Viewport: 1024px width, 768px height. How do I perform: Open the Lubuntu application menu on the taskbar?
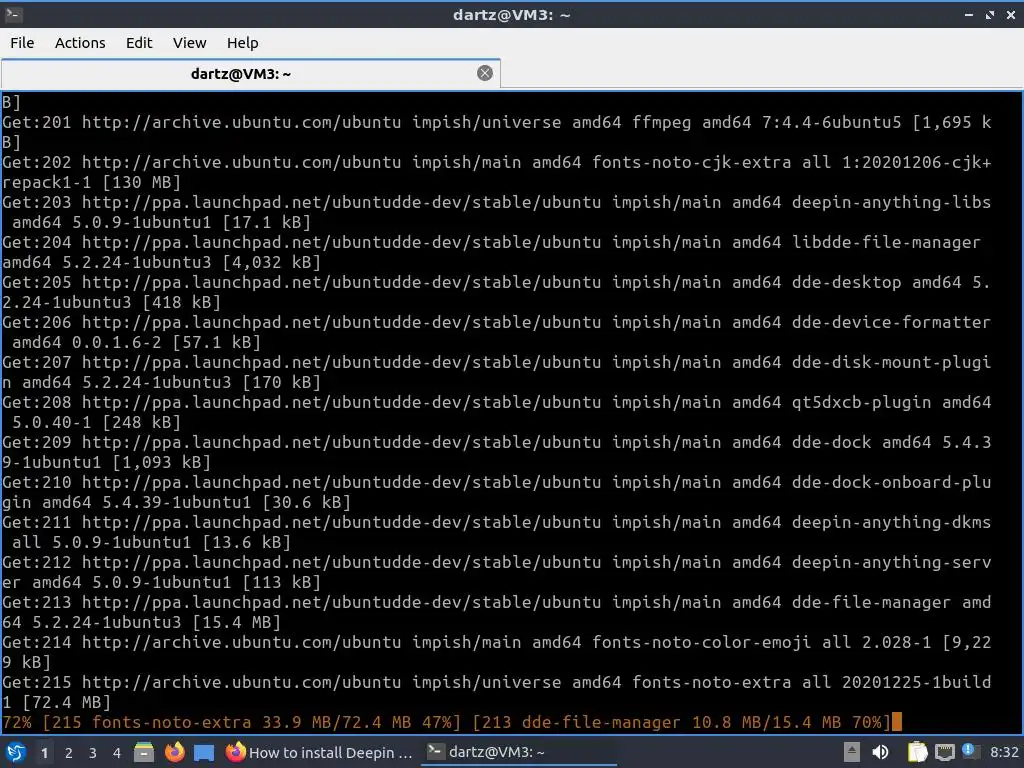coord(15,752)
